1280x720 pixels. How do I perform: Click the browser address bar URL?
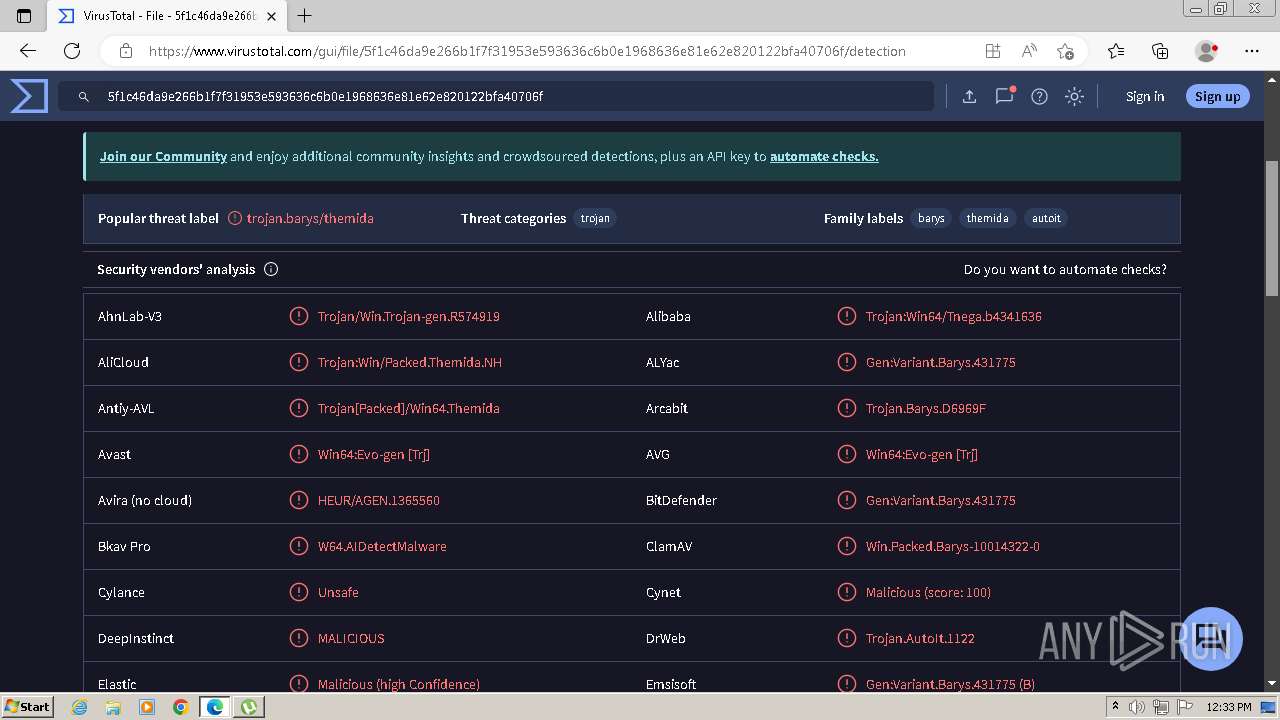(x=527, y=51)
